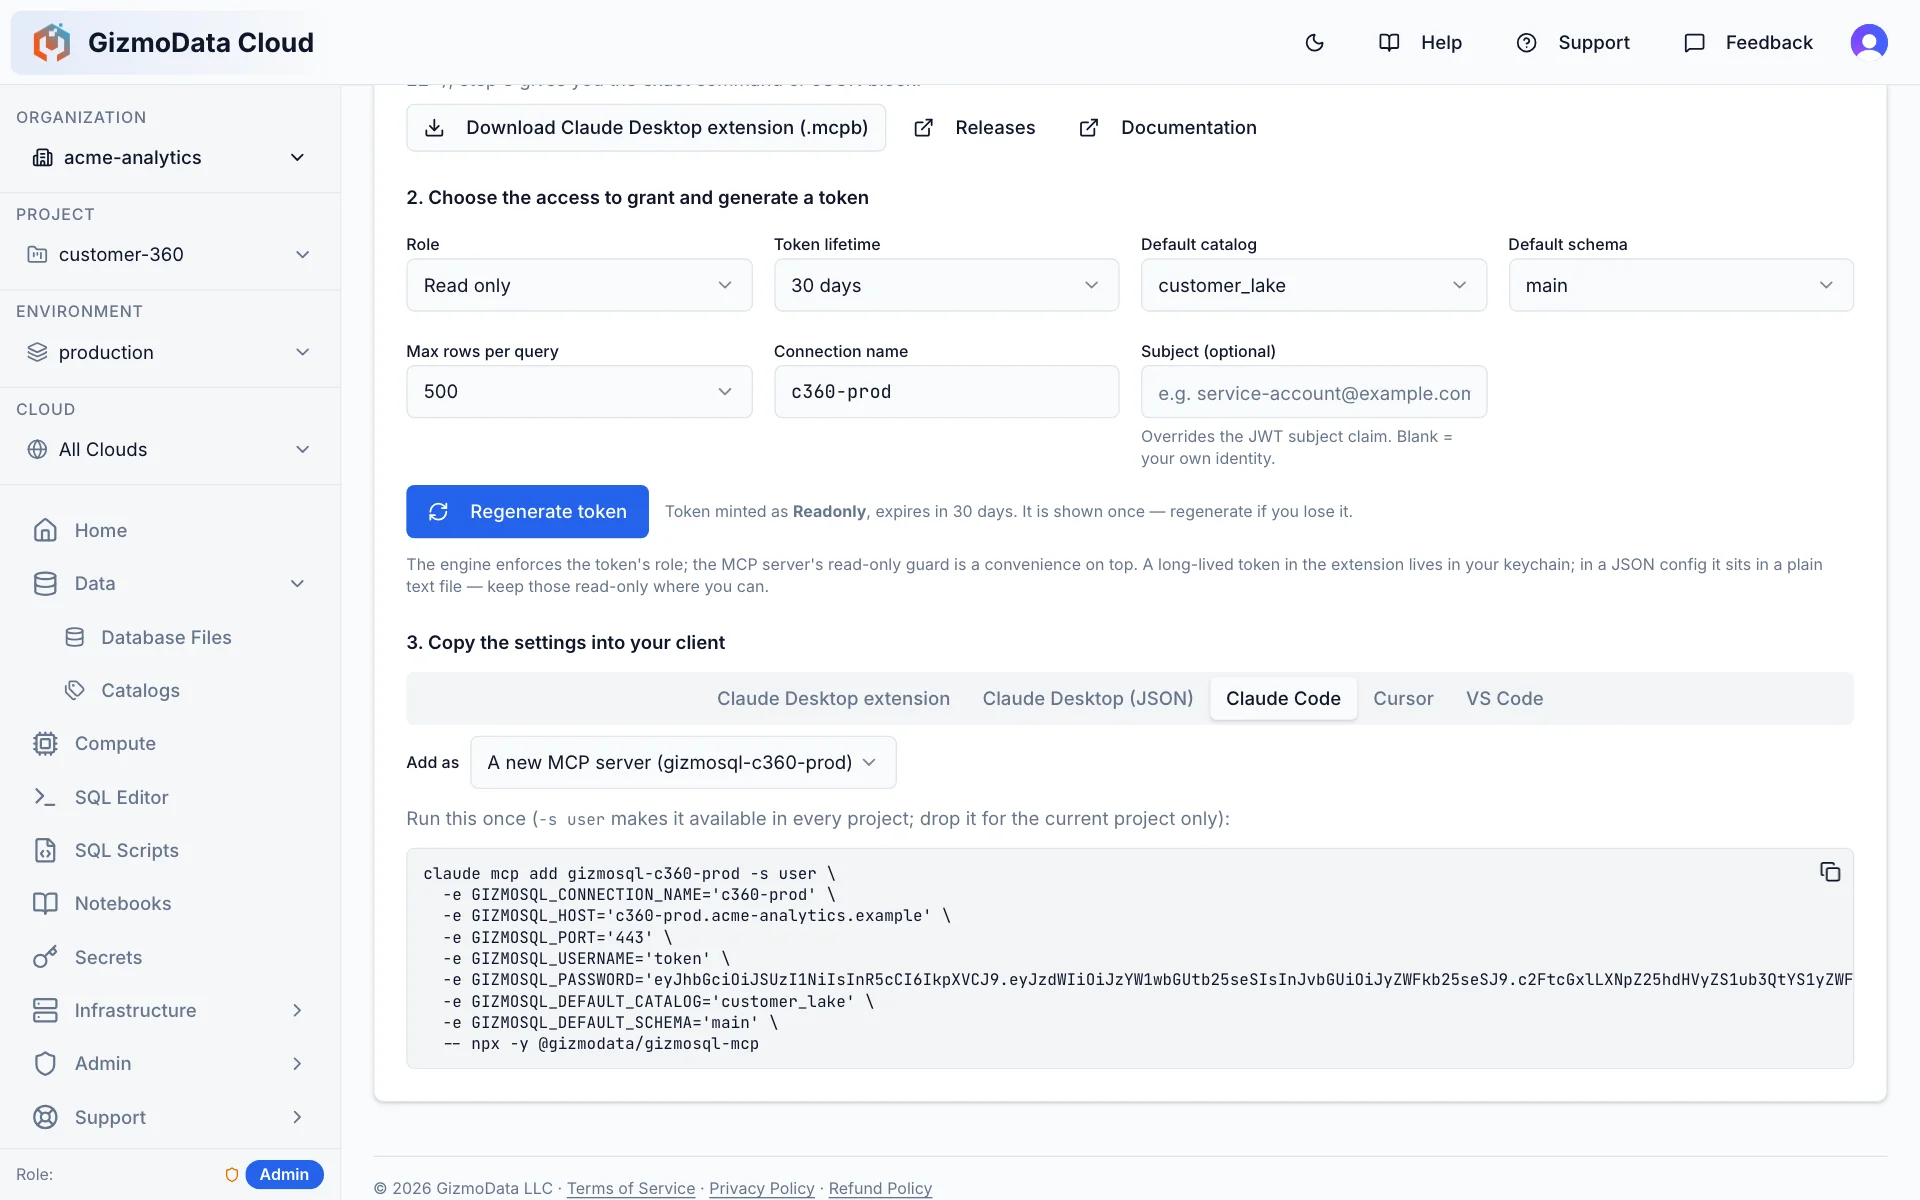Click the Feedback speech bubble icon
The image size is (1920, 1200).
[1694, 42]
